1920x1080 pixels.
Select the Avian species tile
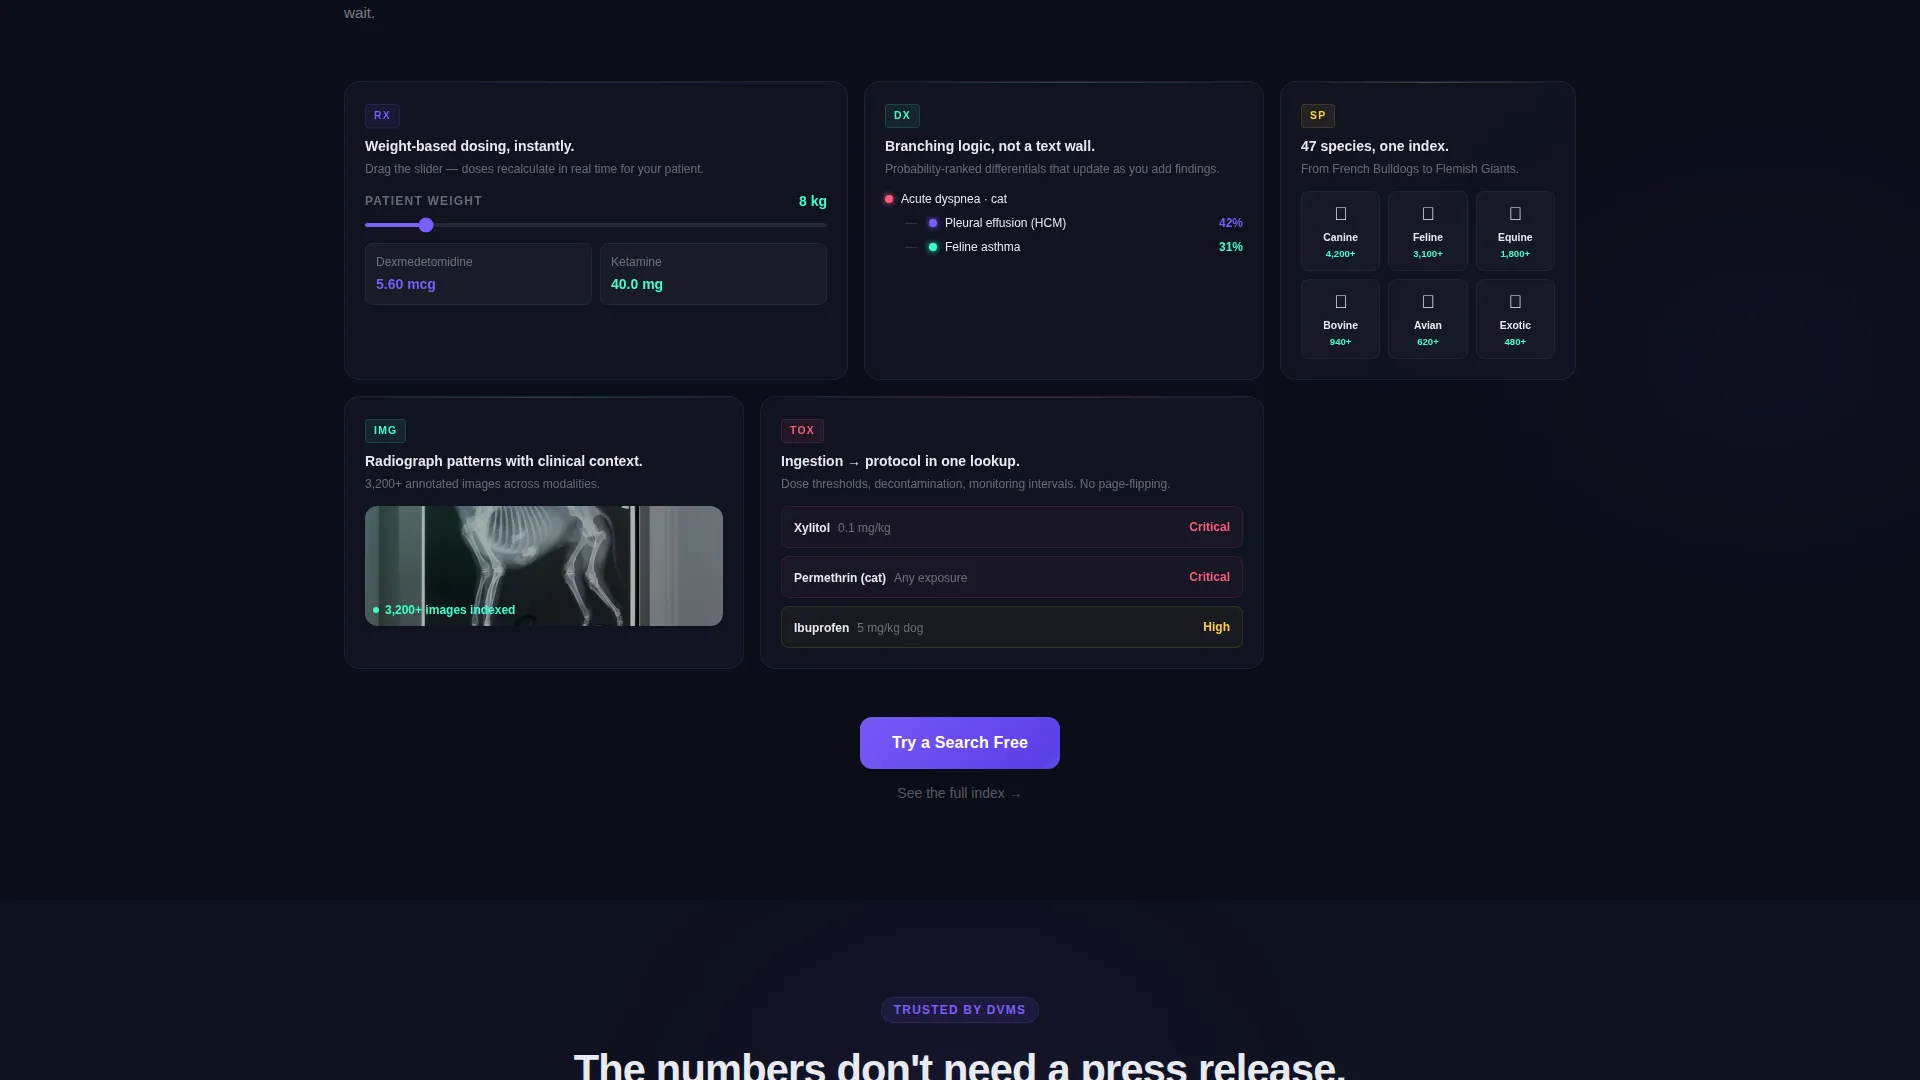coord(1427,319)
